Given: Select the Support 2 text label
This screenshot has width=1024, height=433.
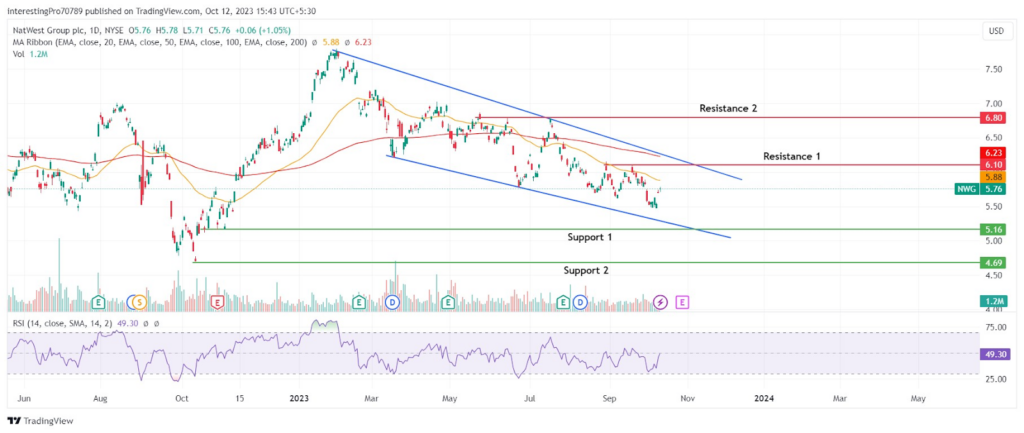Looking at the screenshot, I should point(587,270).
